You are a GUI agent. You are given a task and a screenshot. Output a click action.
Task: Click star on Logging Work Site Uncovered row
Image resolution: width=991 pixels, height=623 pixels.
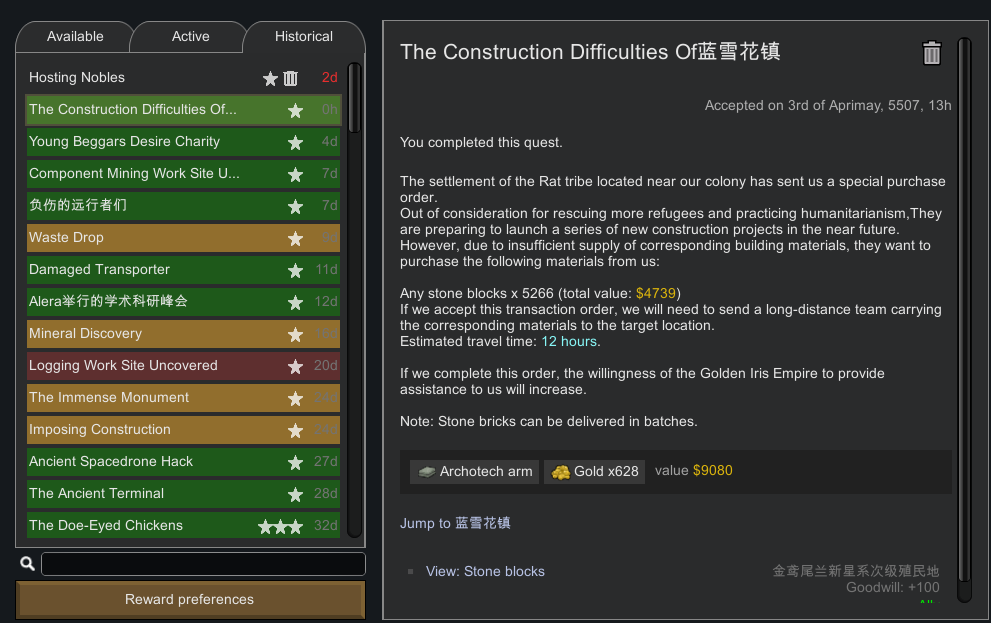pos(295,366)
